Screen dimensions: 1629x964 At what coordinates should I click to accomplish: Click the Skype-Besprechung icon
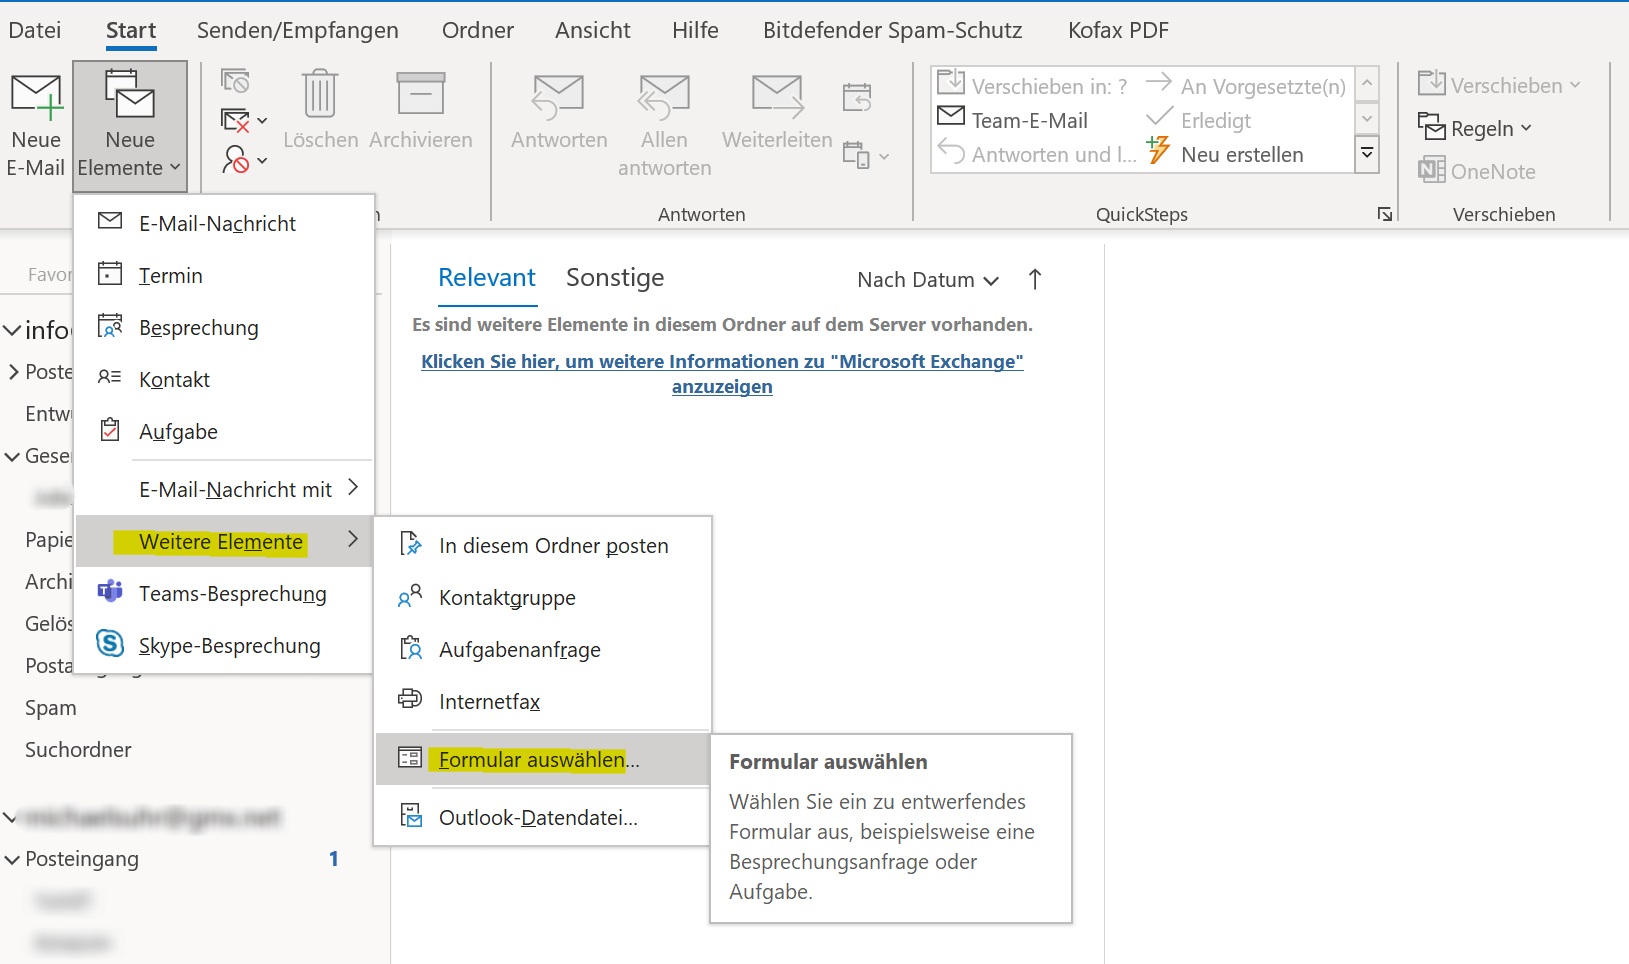(x=110, y=644)
